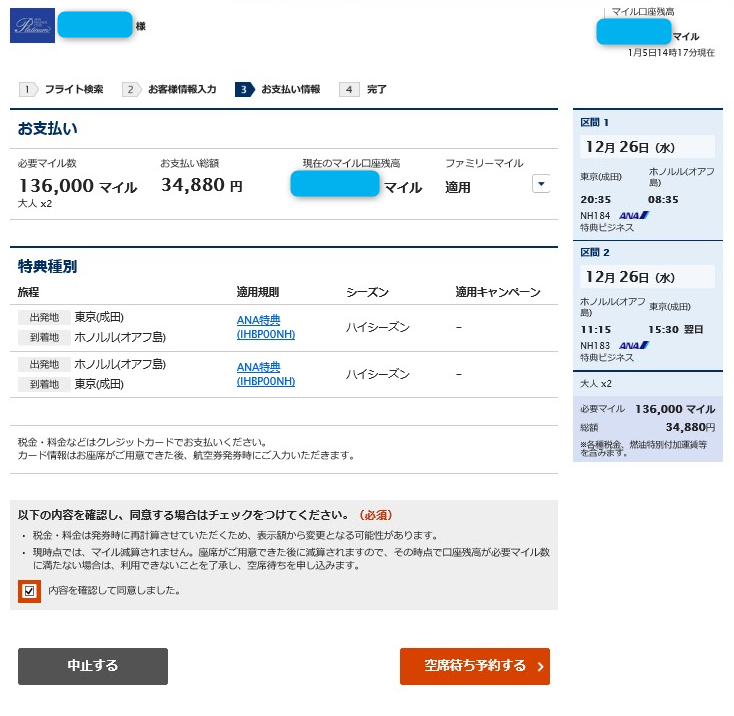
Task: Go to step 1 フライト検索
Action: point(61,89)
